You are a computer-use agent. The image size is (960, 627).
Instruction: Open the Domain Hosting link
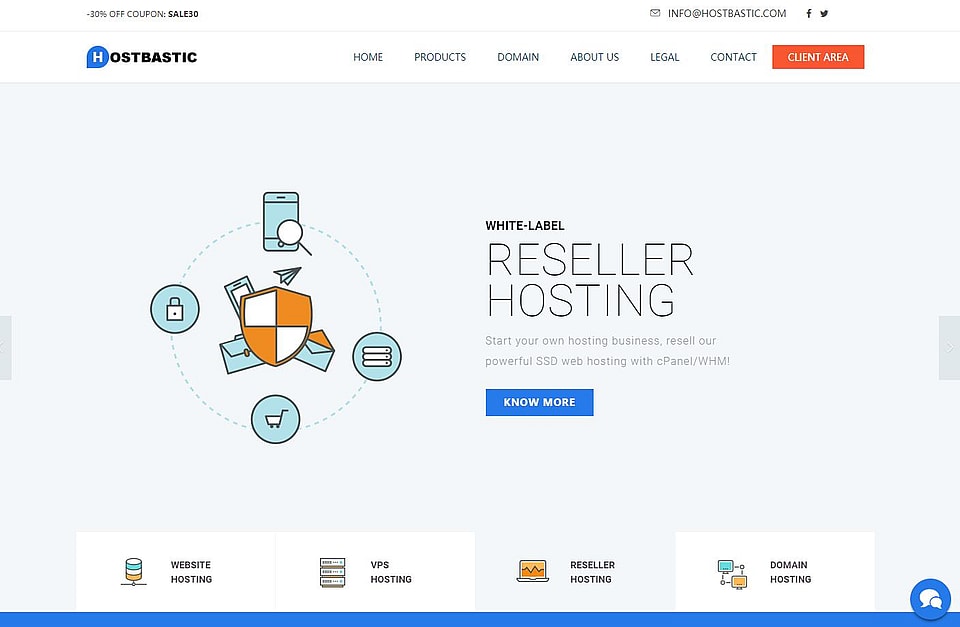(x=790, y=572)
